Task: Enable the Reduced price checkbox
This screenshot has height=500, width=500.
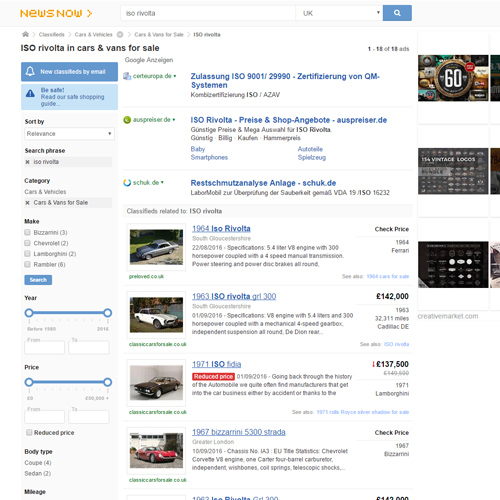Action: (29, 432)
